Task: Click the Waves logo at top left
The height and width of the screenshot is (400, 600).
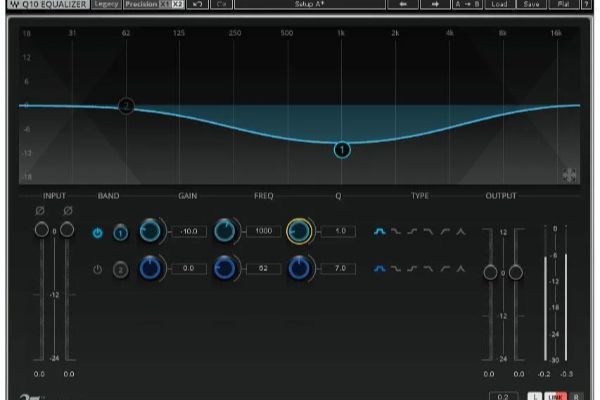Action: tap(15, 4)
